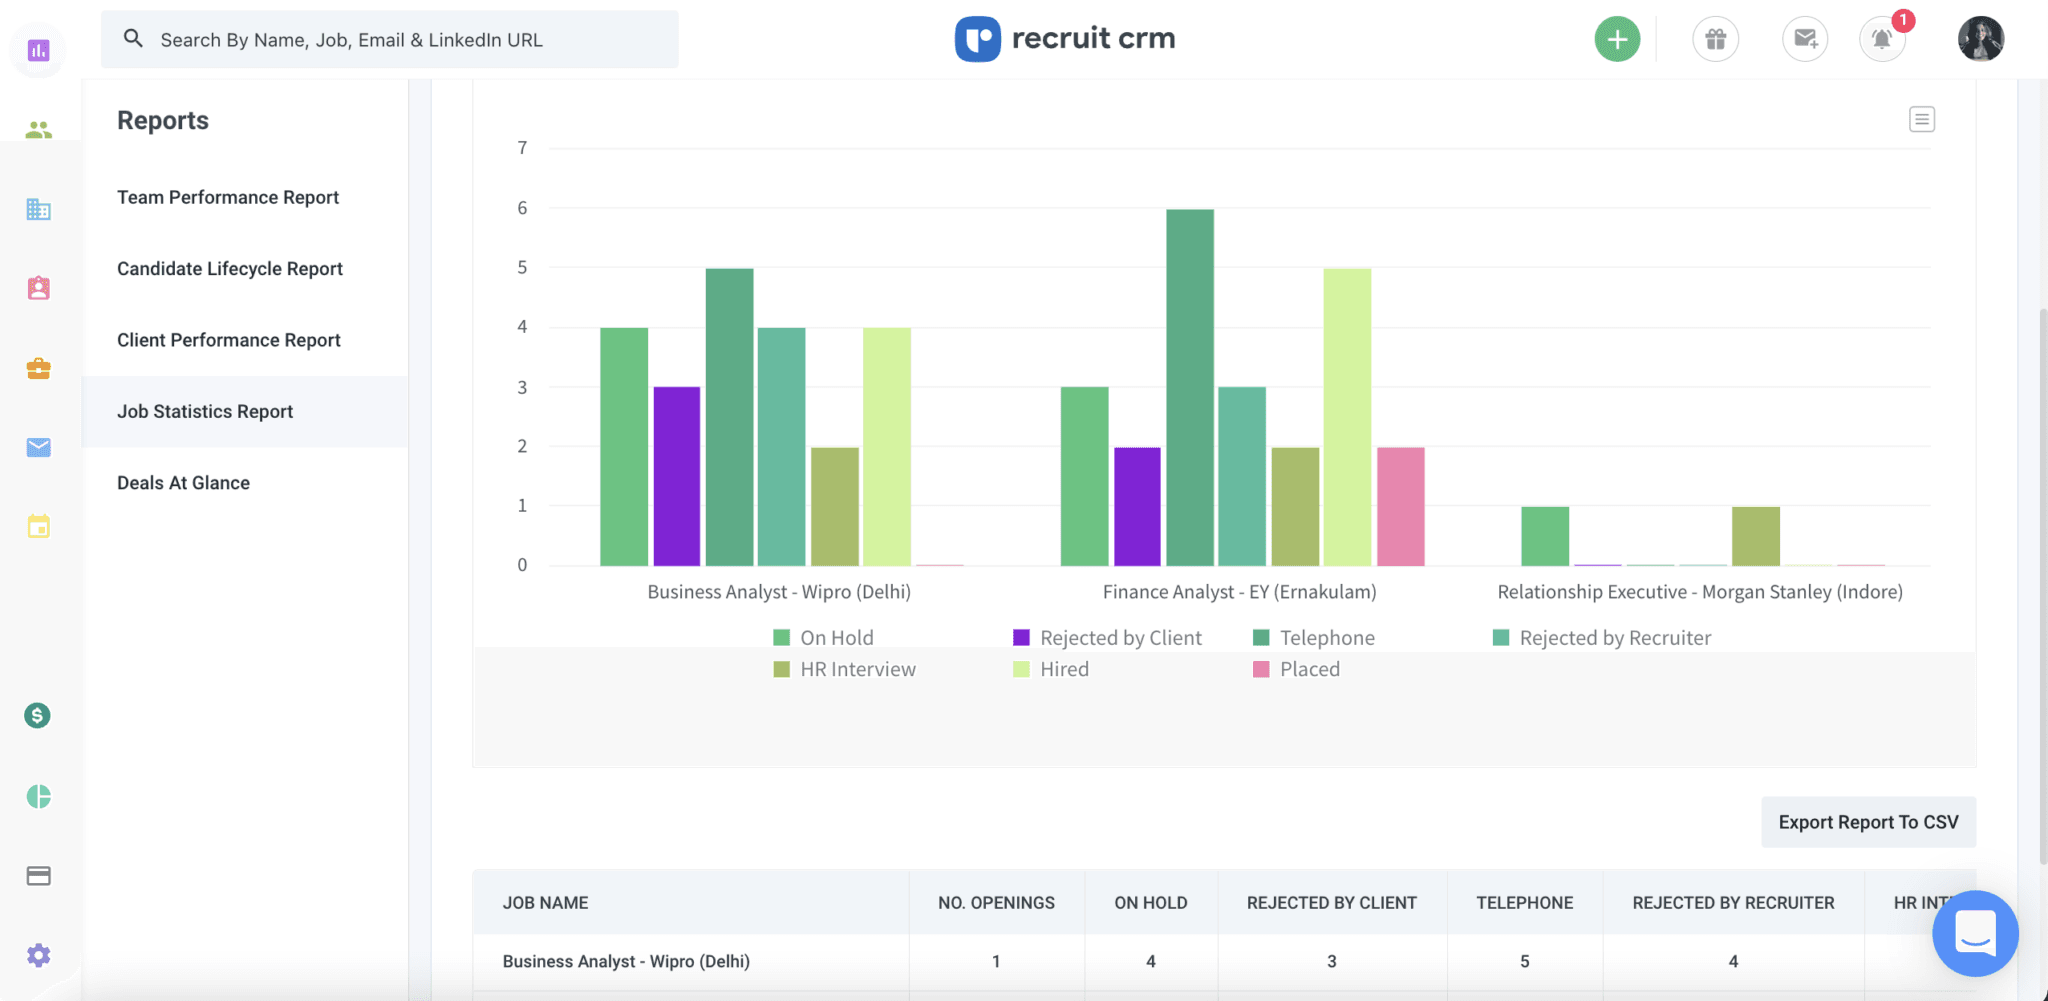The width and height of the screenshot is (2048, 1001).
Task: Open the settings gear in sidebar
Action: [38, 955]
